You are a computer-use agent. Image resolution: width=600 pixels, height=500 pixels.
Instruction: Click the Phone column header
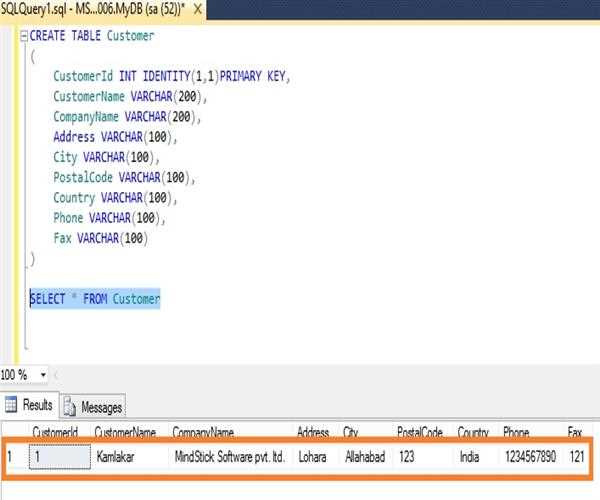coord(516,432)
